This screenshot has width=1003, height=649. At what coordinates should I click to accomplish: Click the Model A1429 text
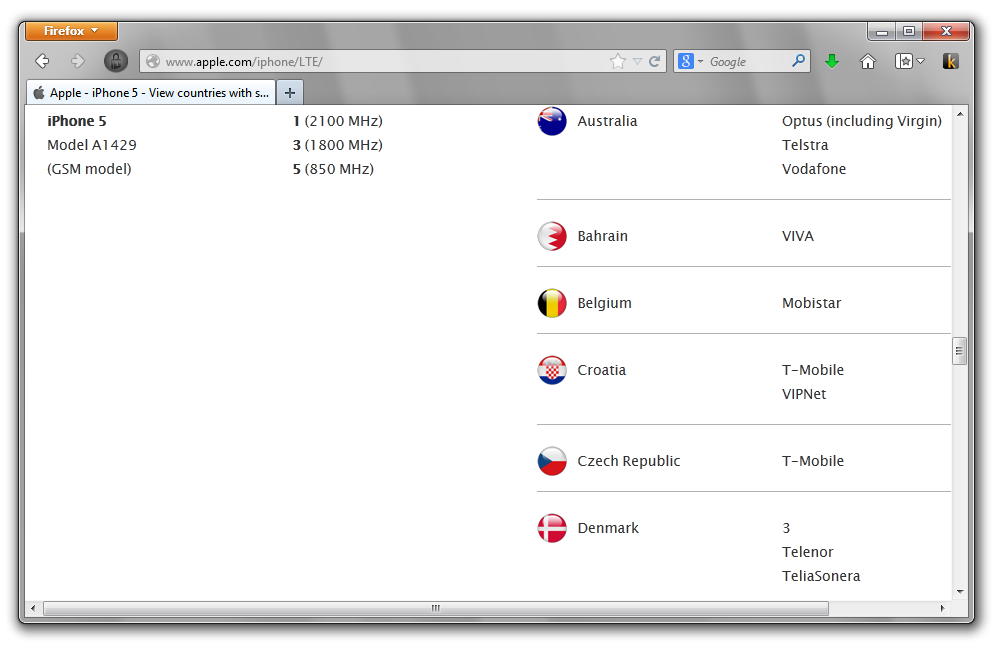point(91,145)
